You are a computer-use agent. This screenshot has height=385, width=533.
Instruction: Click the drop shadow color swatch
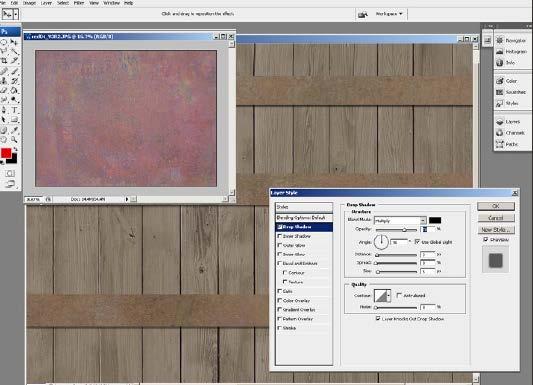tap(435, 220)
